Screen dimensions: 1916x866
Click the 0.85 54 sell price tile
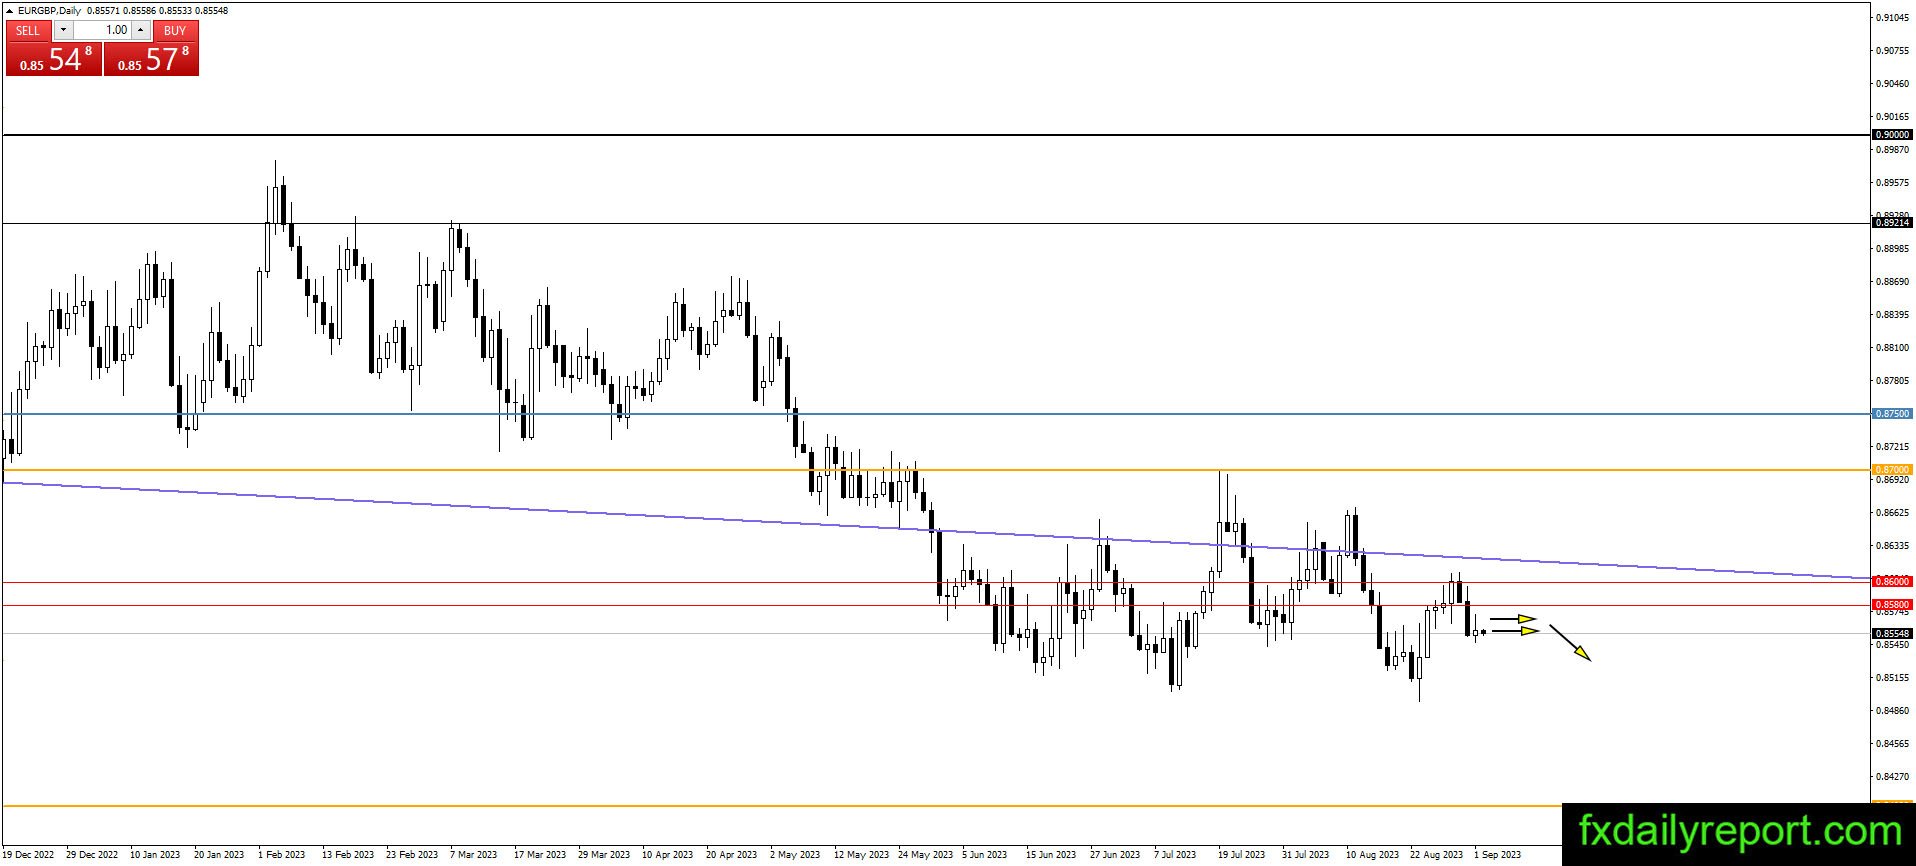pos(54,58)
